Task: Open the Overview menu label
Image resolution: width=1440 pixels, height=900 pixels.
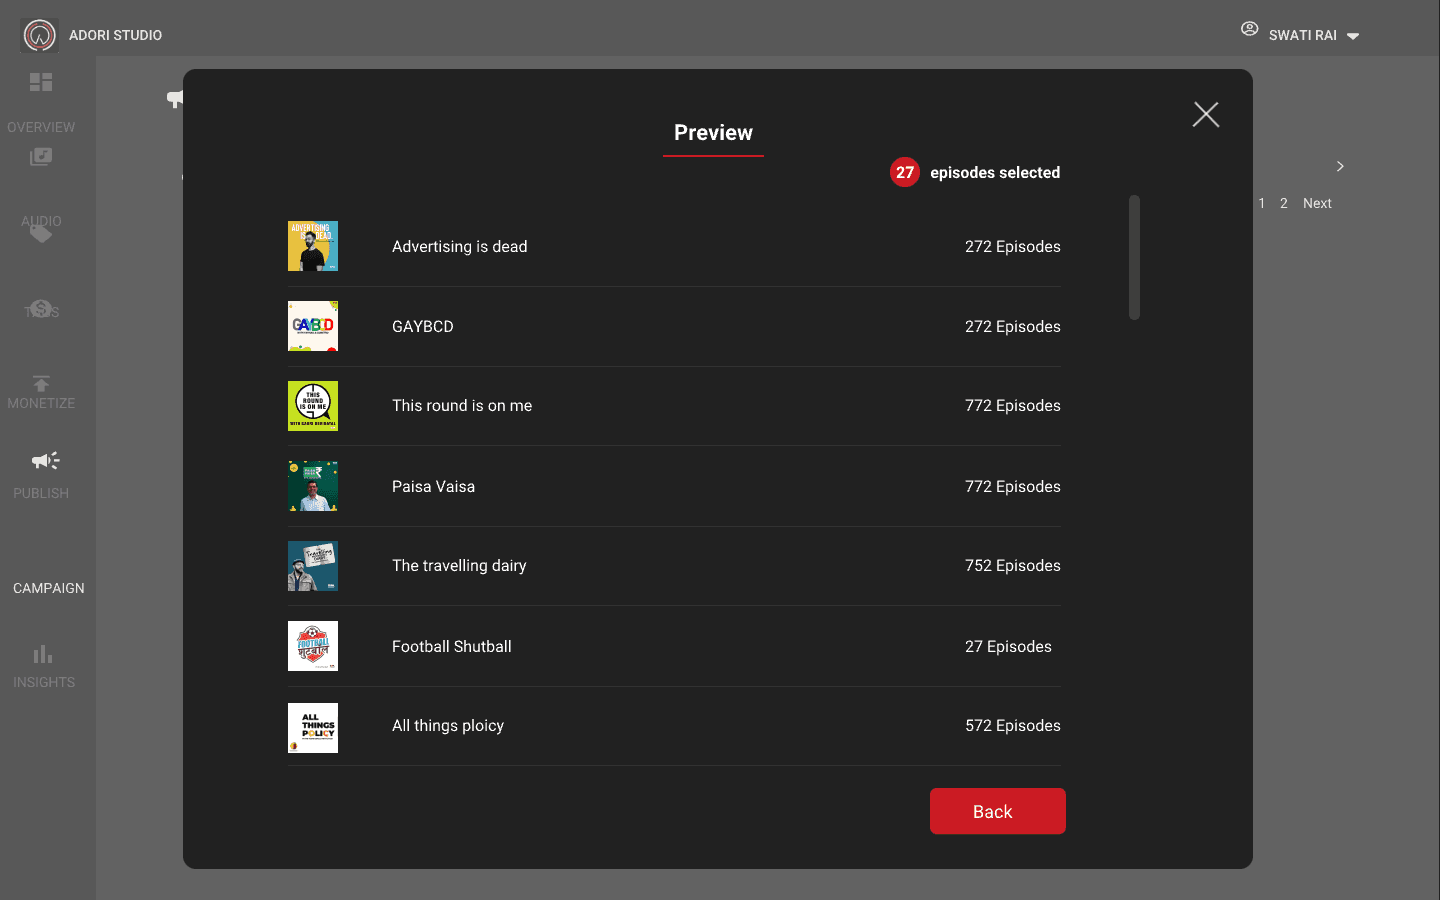Action: click(41, 127)
